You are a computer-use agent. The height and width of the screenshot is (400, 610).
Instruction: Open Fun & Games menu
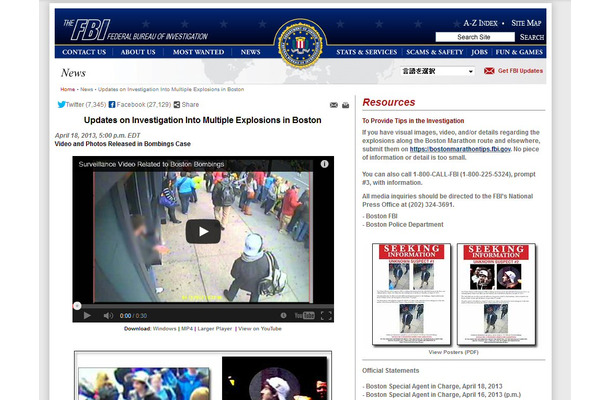(x=519, y=52)
